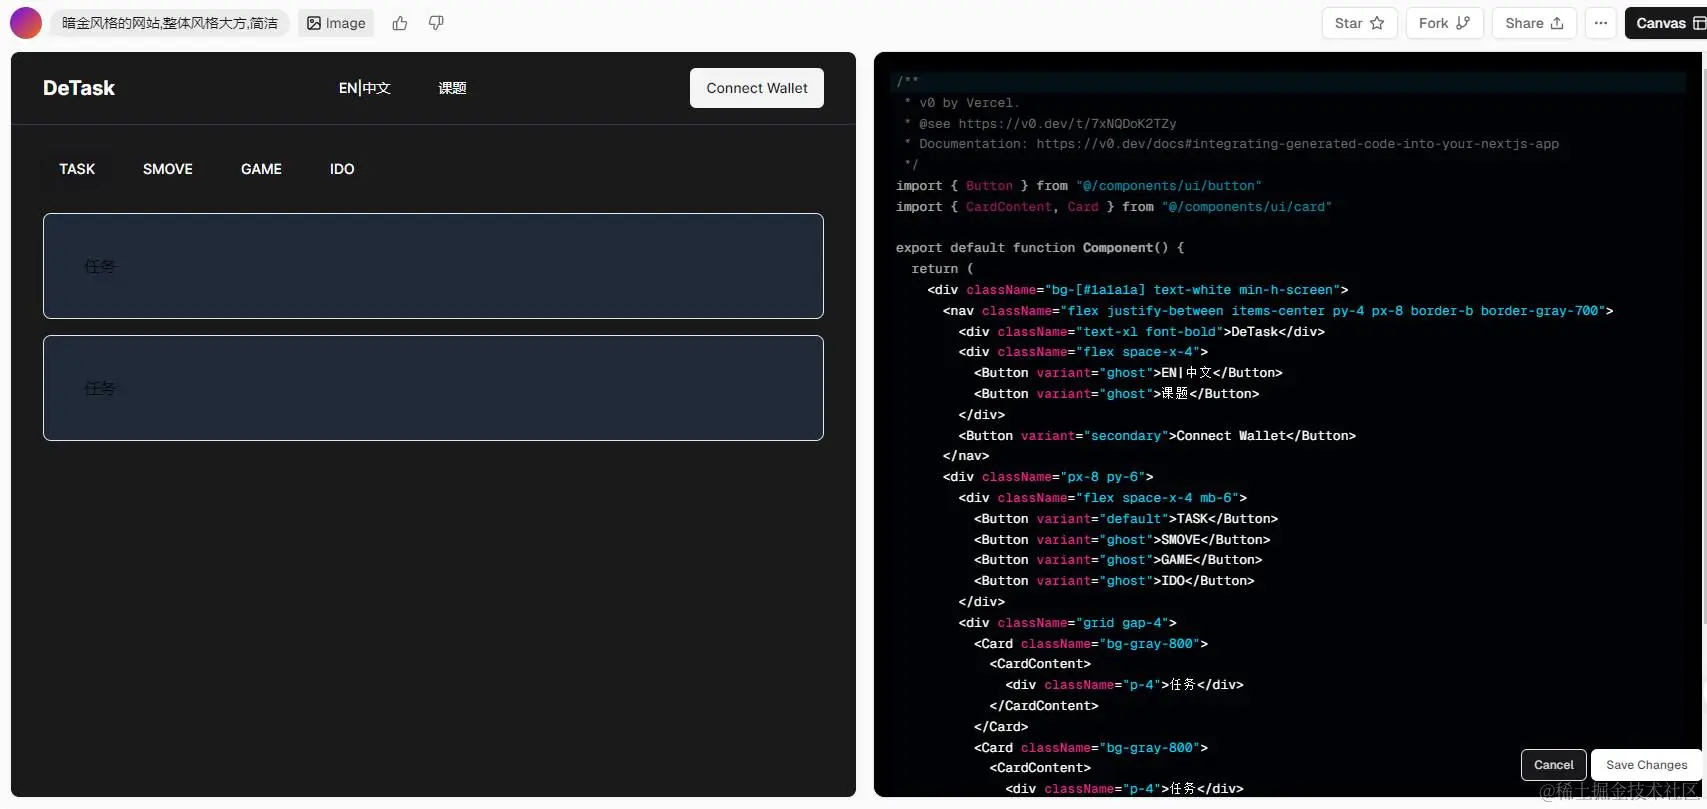Click the "px-8 py-6" div code line
Image resolution: width=1707 pixels, height=809 pixels.
(1048, 477)
